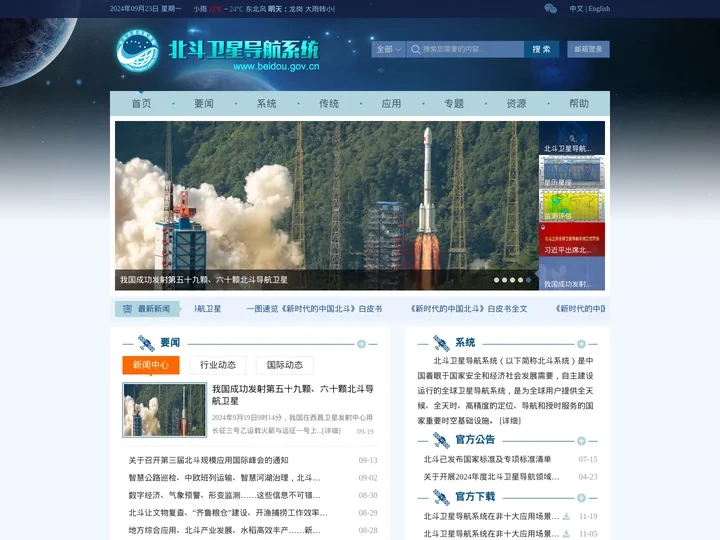Click the satellite icon beside 官方下载
720x540 pixels.
441,497
